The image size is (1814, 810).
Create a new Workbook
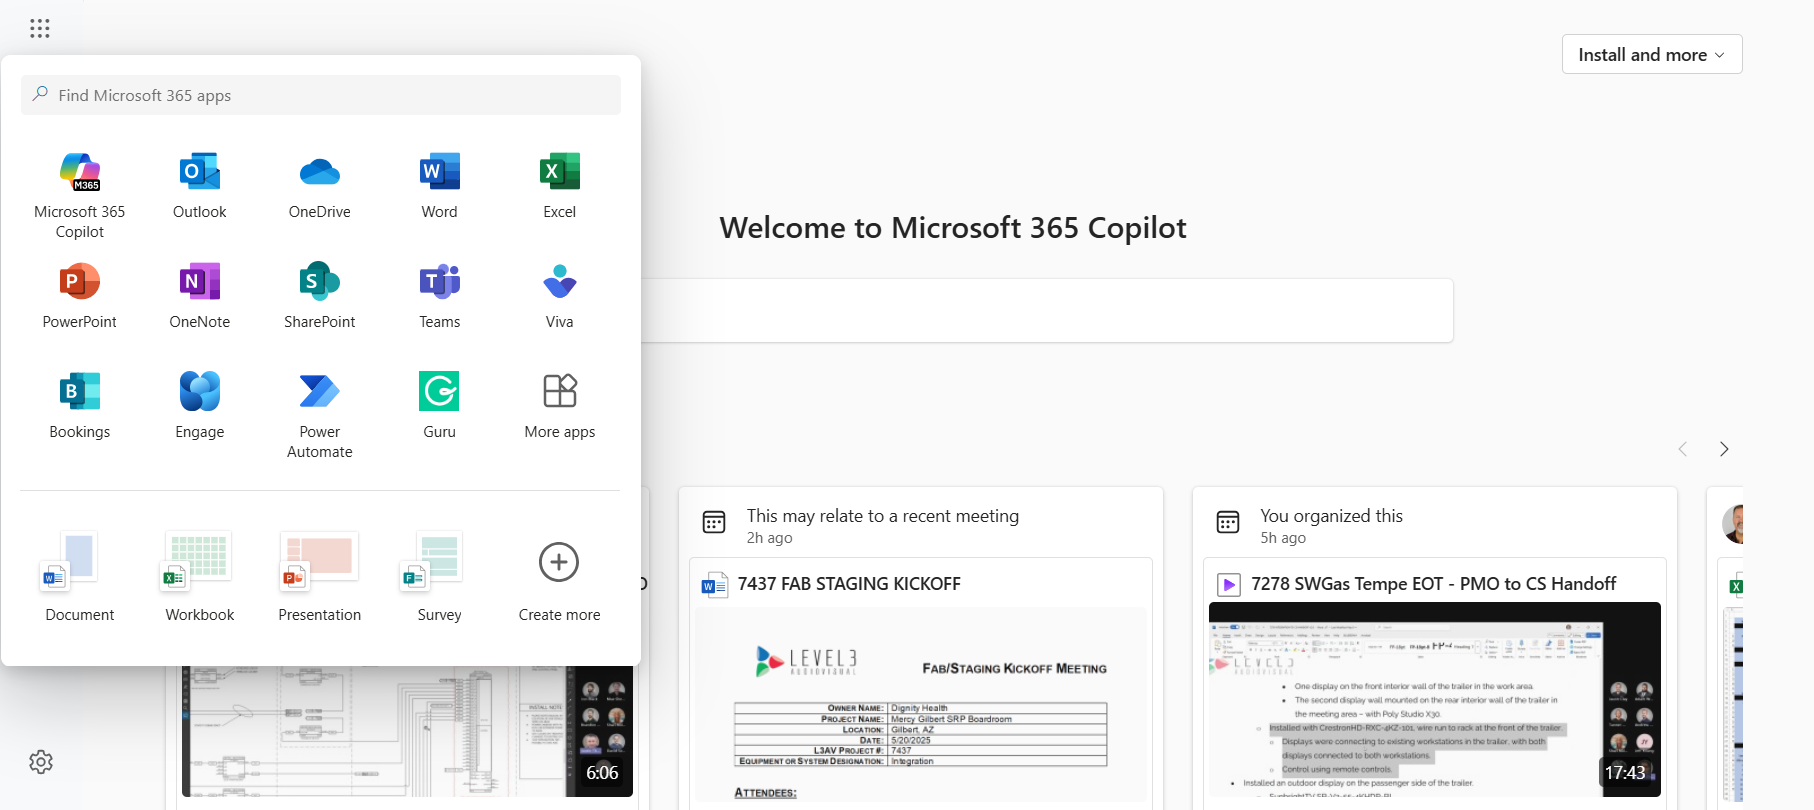(199, 576)
